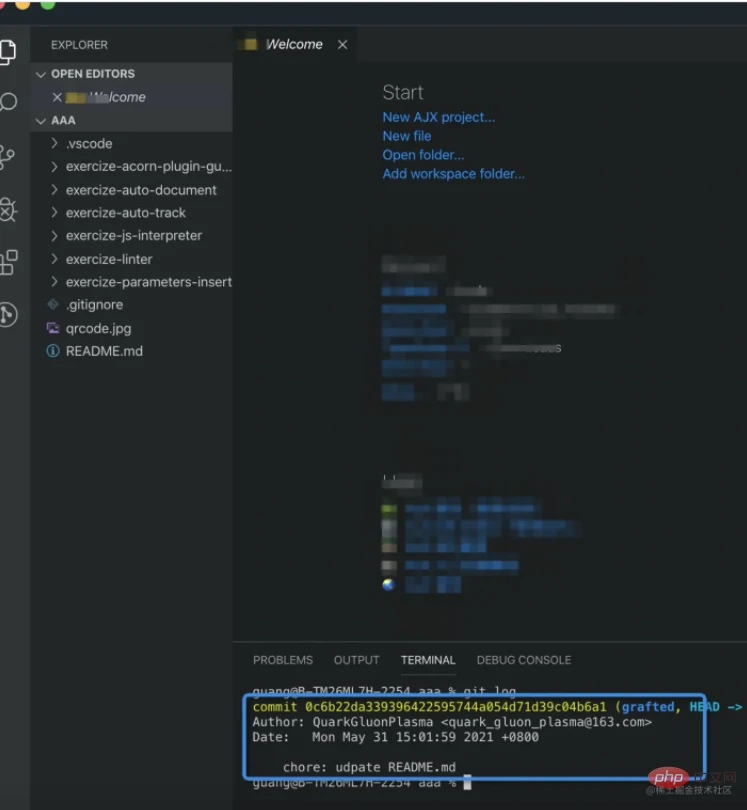Select Welcome entry under Open Editors
Image resolution: width=747 pixels, height=810 pixels.
131,97
